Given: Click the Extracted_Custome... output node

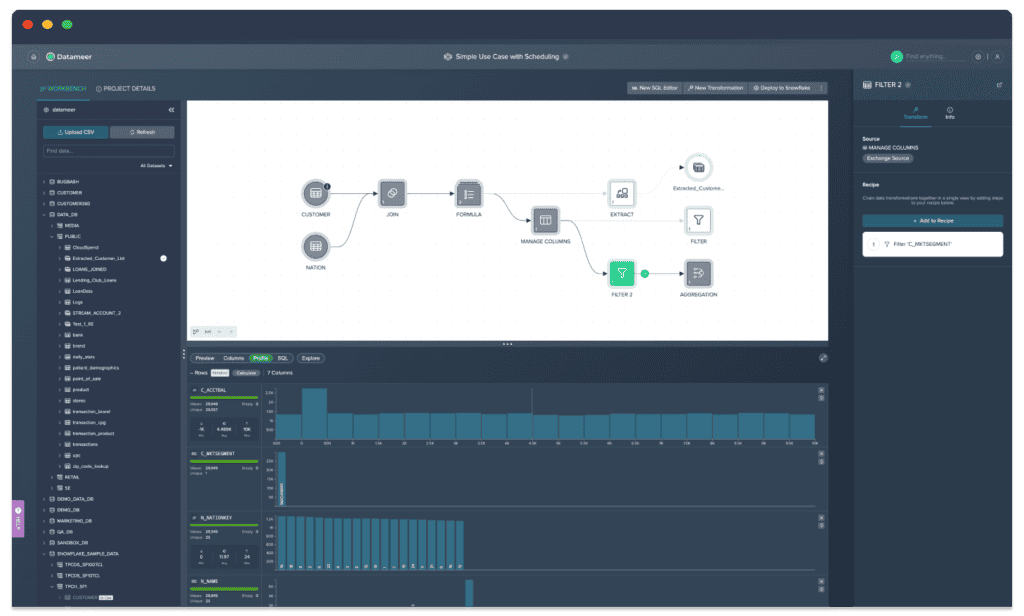Looking at the screenshot, I should tap(698, 167).
